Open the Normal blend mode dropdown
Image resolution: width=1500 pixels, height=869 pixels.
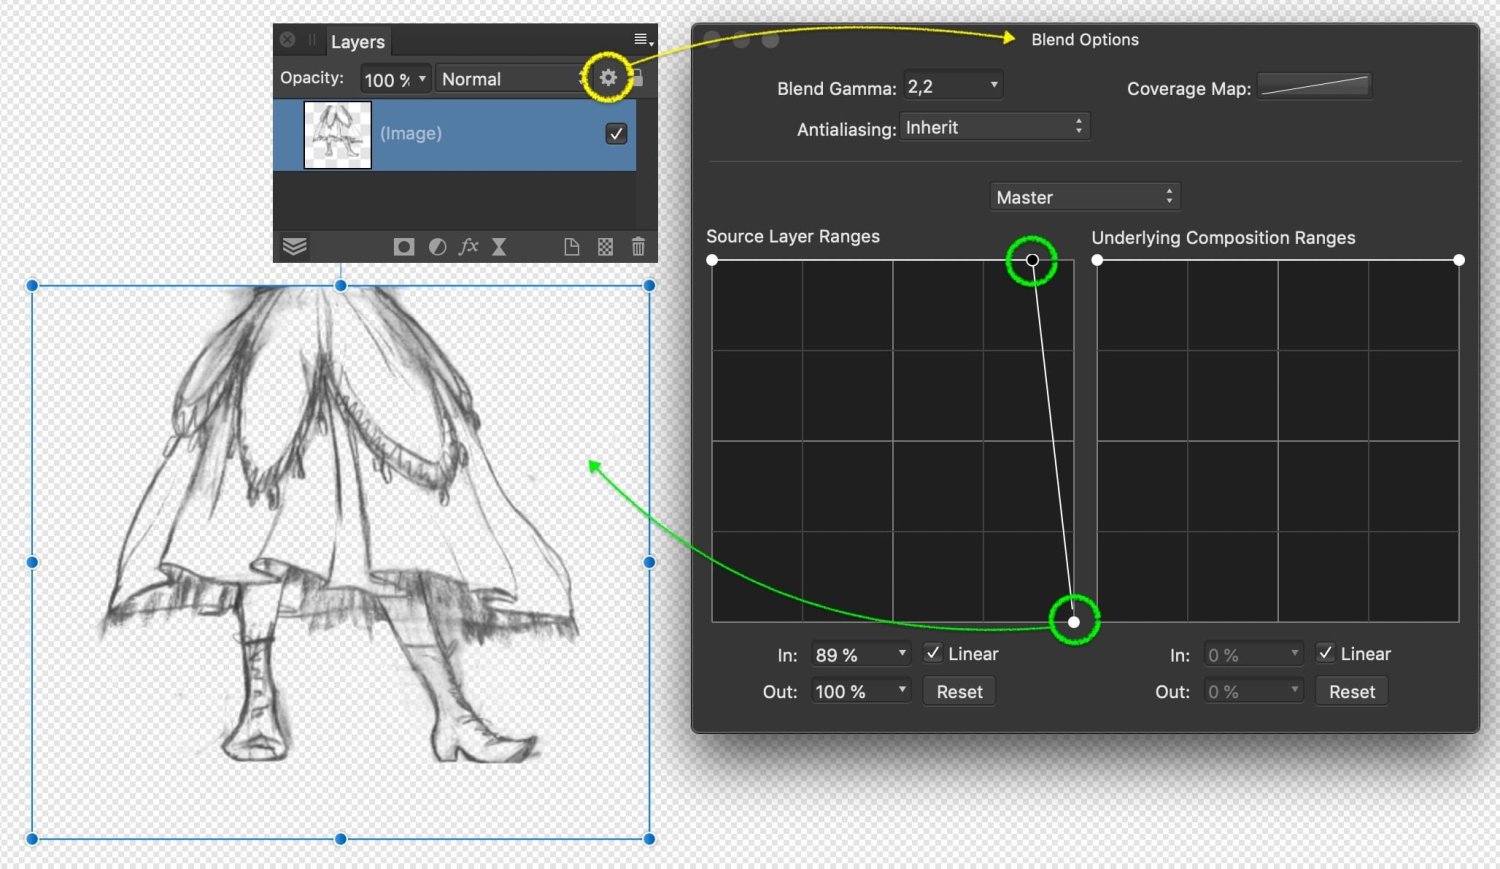(510, 79)
